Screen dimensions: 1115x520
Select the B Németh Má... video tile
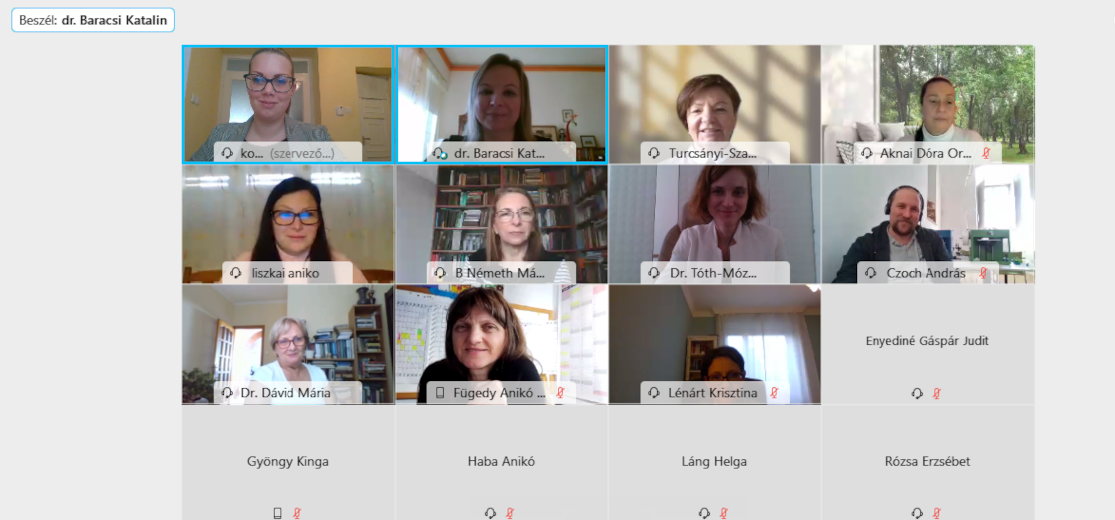coord(501,224)
